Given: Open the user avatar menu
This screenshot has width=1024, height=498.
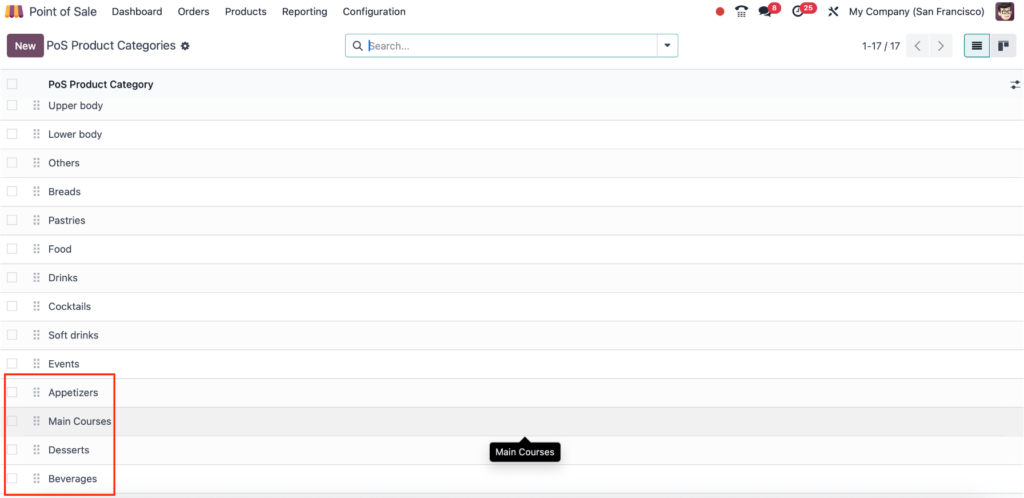Looking at the screenshot, I should tap(1004, 12).
